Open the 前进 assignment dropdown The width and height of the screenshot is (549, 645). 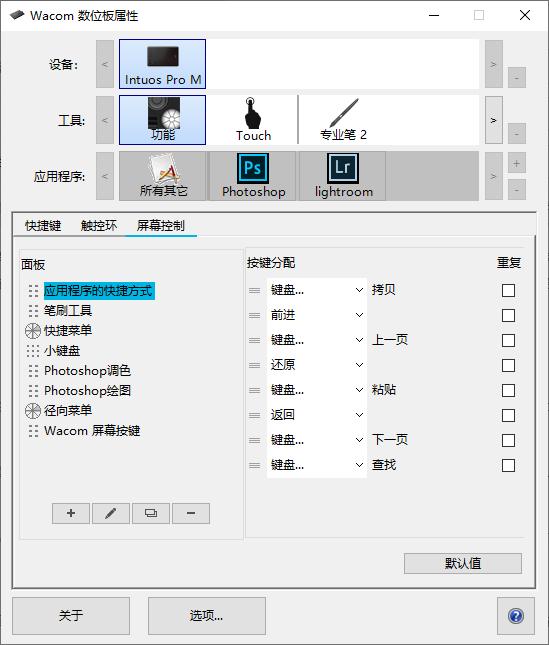(317, 316)
